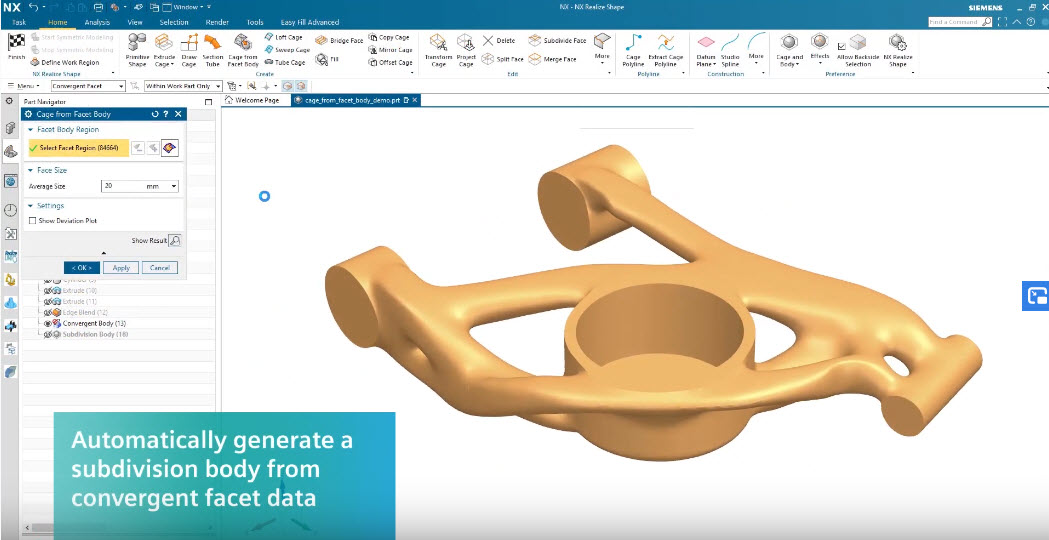Toggle visibility of Subdivision Body (18)
Viewport: 1049px width, 540px height.
47,334
